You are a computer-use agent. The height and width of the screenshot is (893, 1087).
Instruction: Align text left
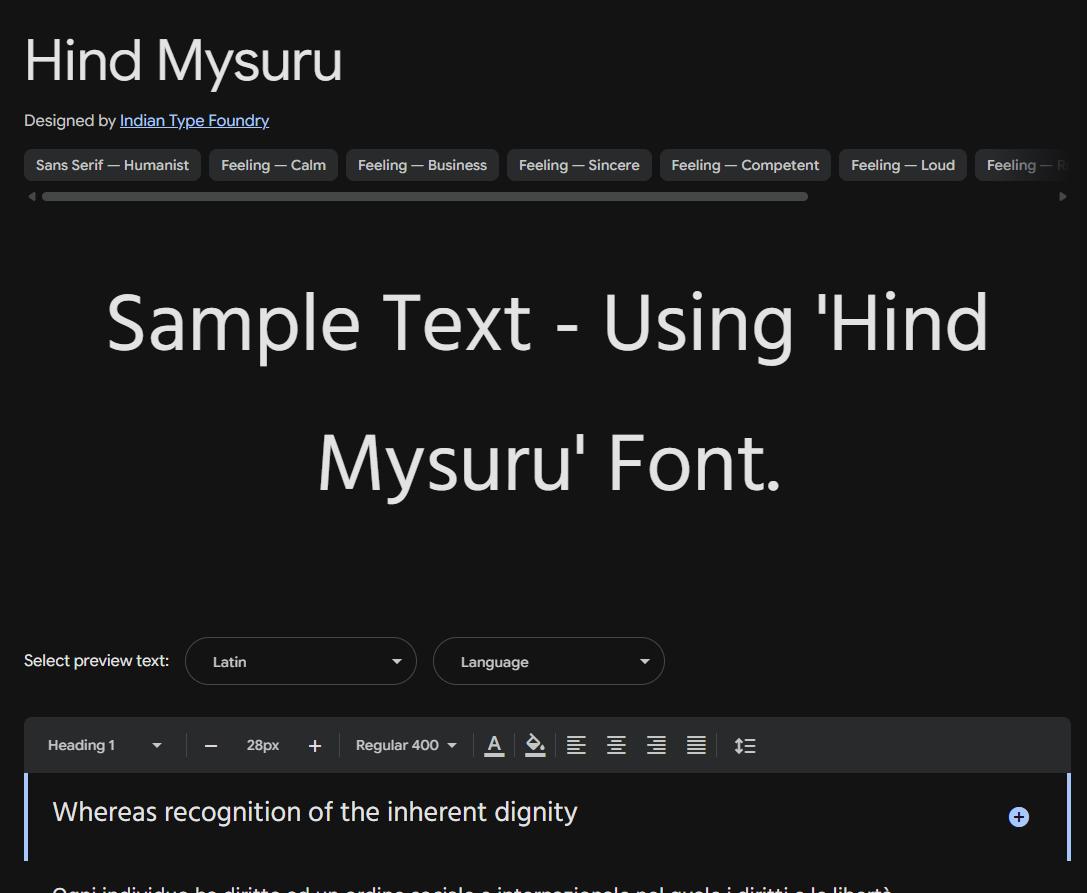(x=576, y=746)
